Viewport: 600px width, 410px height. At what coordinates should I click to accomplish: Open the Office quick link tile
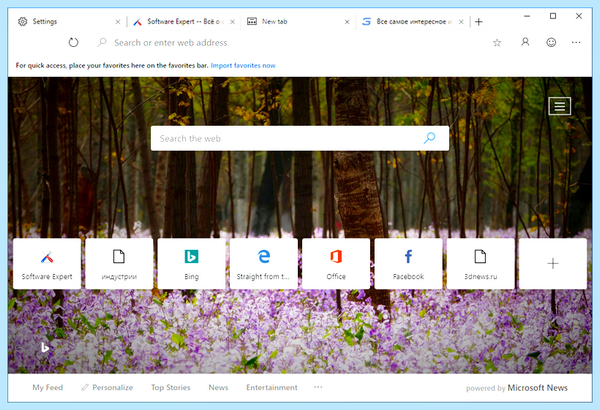[x=336, y=263]
